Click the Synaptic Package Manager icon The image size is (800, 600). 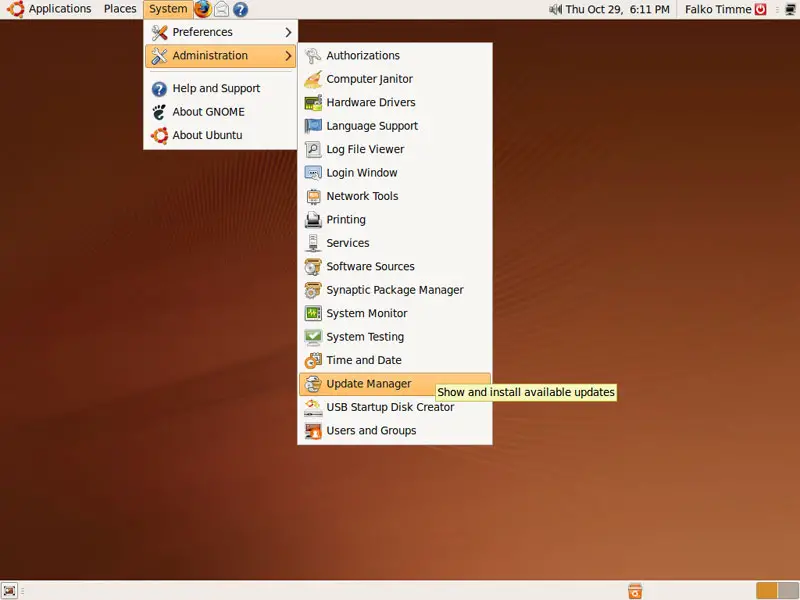(x=313, y=290)
